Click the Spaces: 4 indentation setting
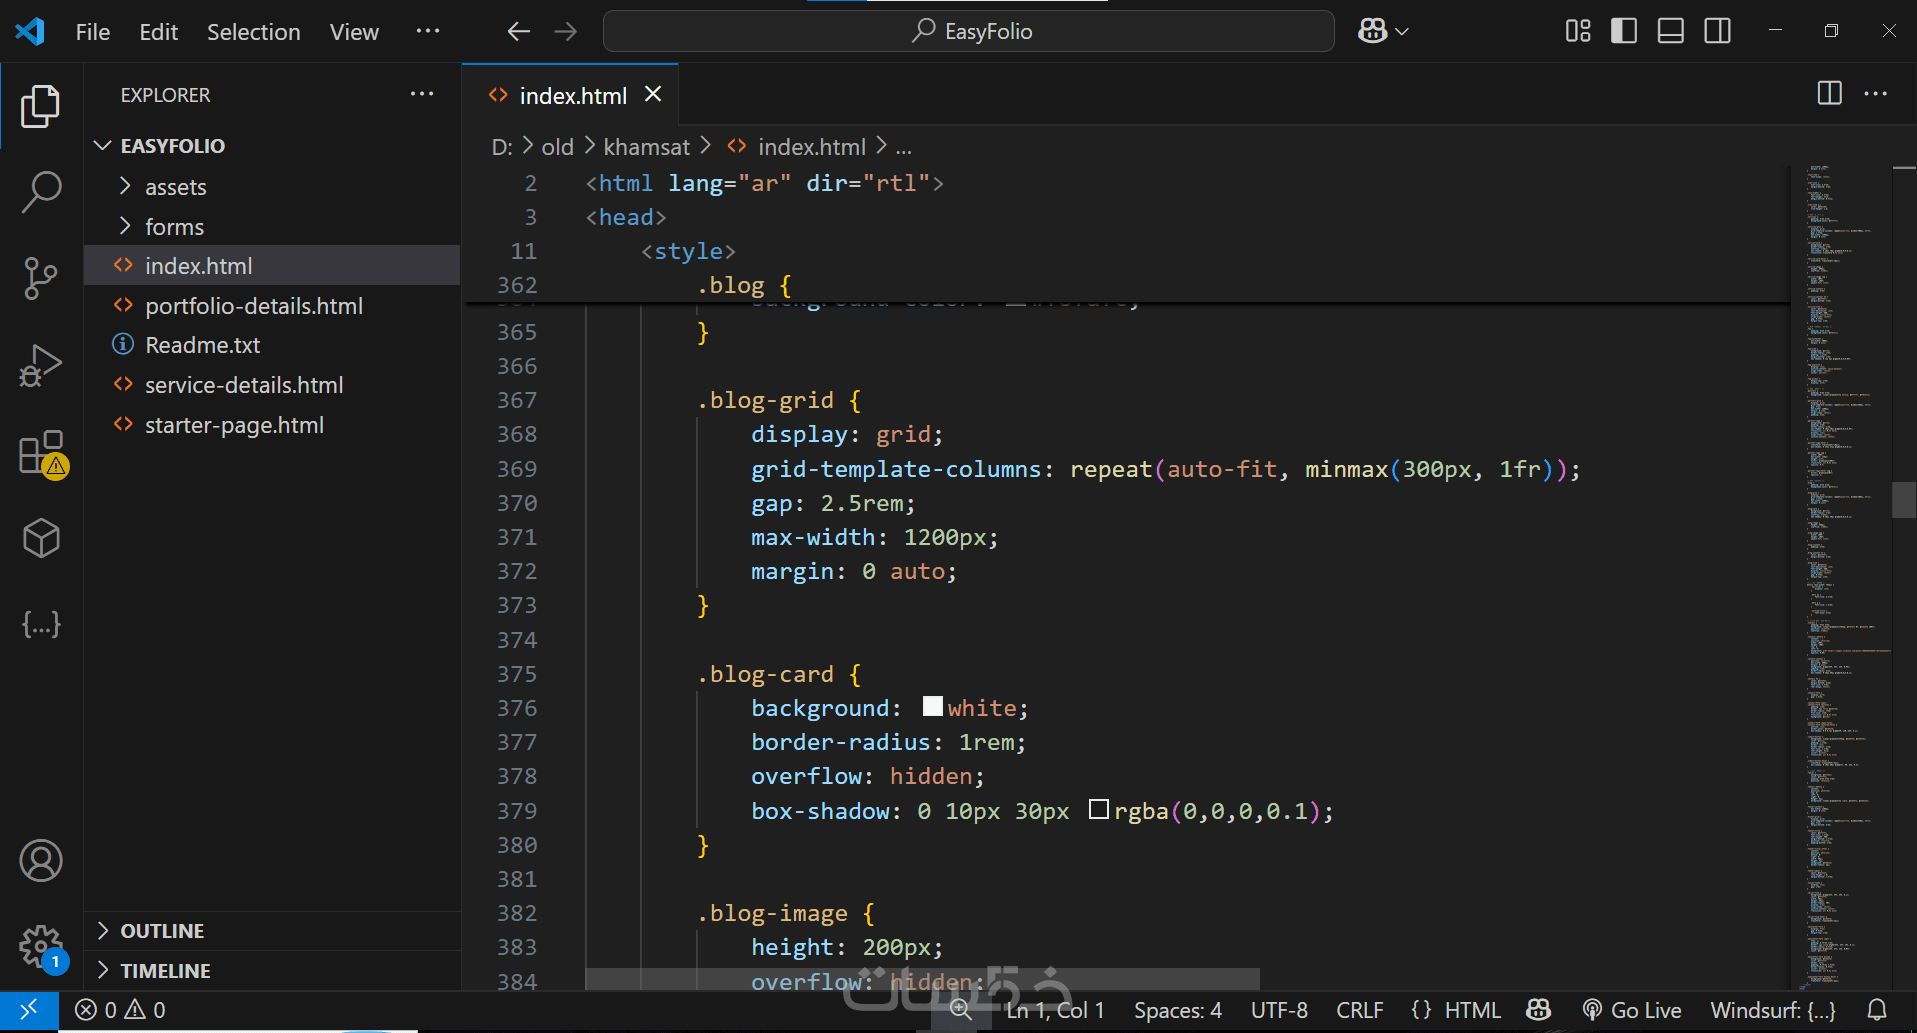Viewport: 1917px width, 1033px height. tap(1177, 1010)
